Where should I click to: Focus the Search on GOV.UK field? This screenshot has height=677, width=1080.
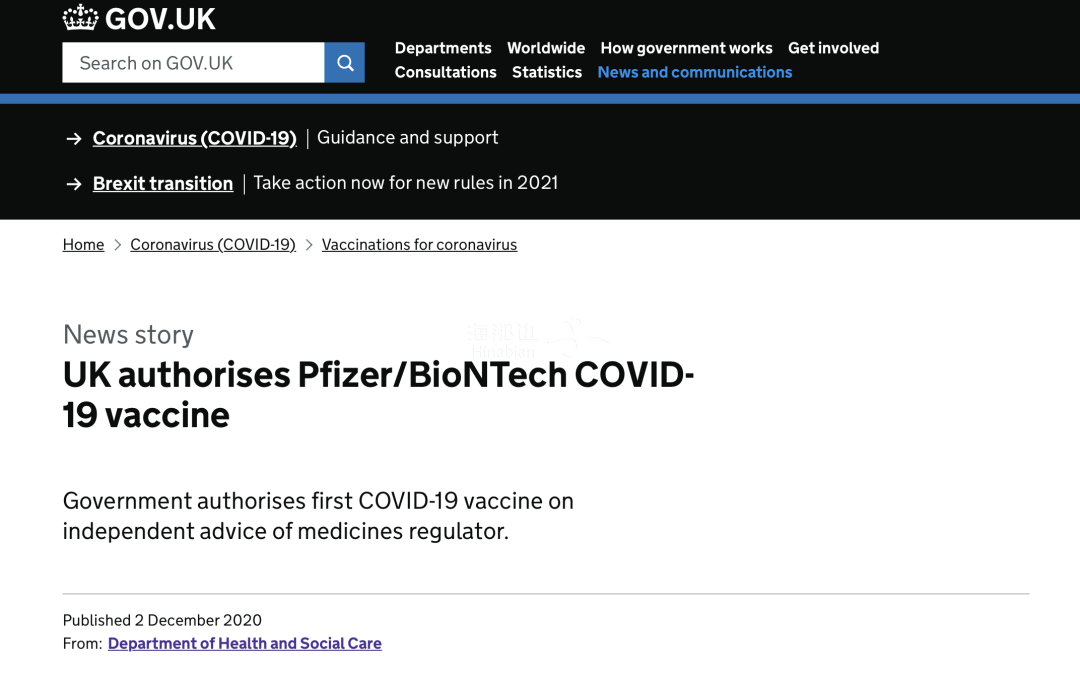[194, 63]
